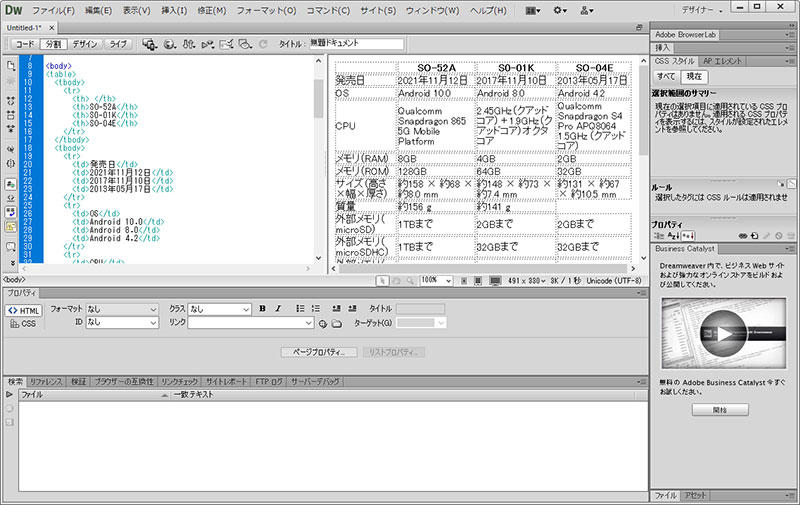Switch to the AP Elements tab
The height and width of the screenshot is (505, 800).
(722, 61)
